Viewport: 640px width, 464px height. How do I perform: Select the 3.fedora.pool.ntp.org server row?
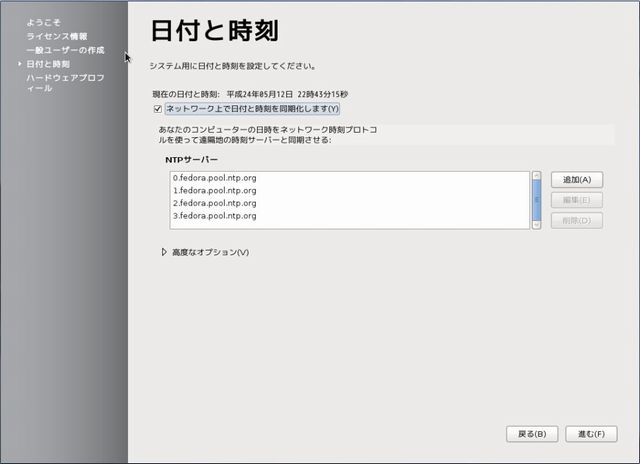(350, 216)
